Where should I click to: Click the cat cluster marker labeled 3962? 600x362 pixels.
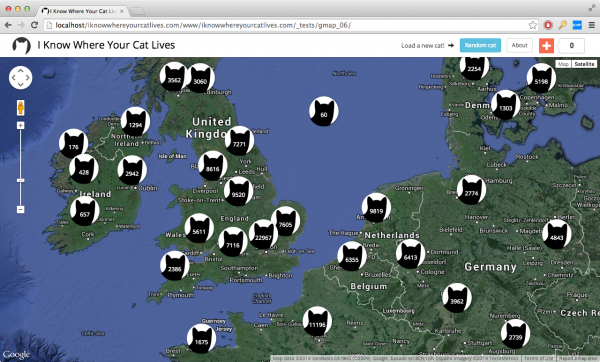coord(457,298)
